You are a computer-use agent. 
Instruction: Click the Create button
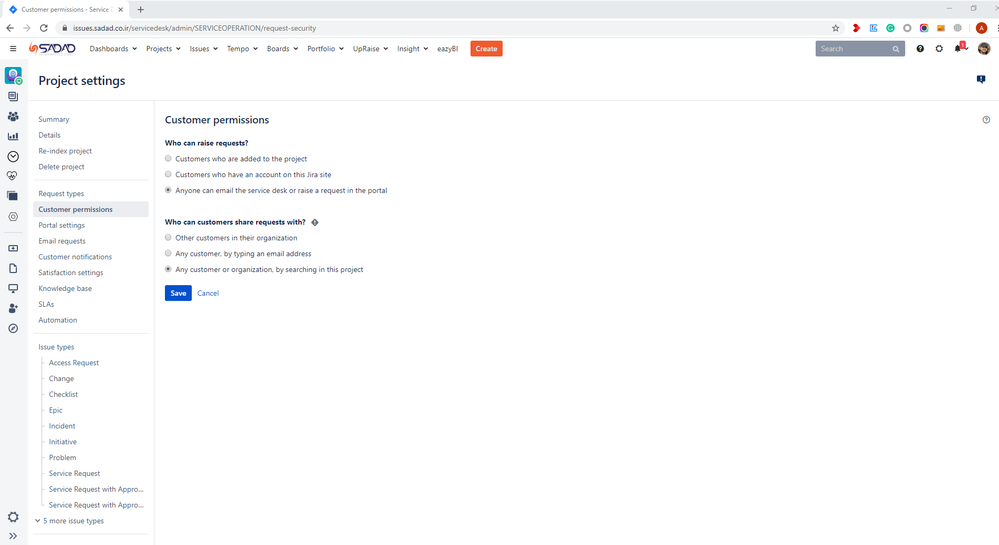pyautogui.click(x=486, y=48)
